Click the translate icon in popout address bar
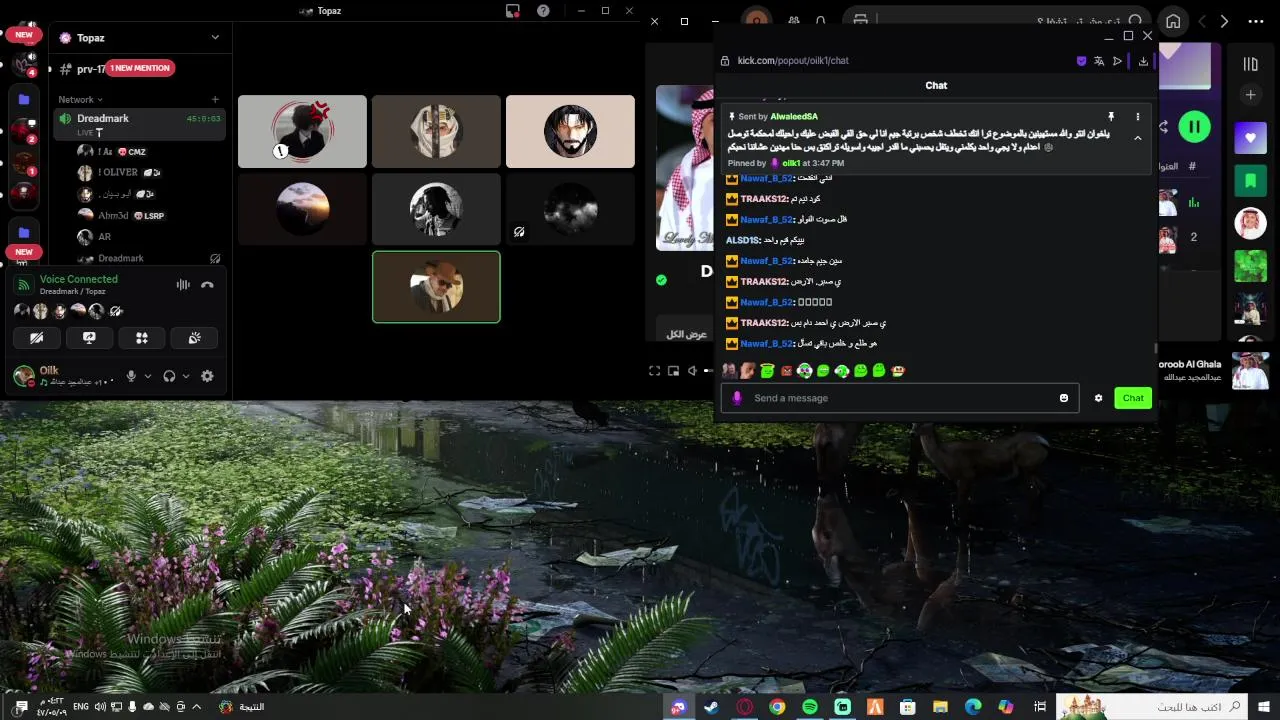The height and width of the screenshot is (720, 1280). point(1099,61)
